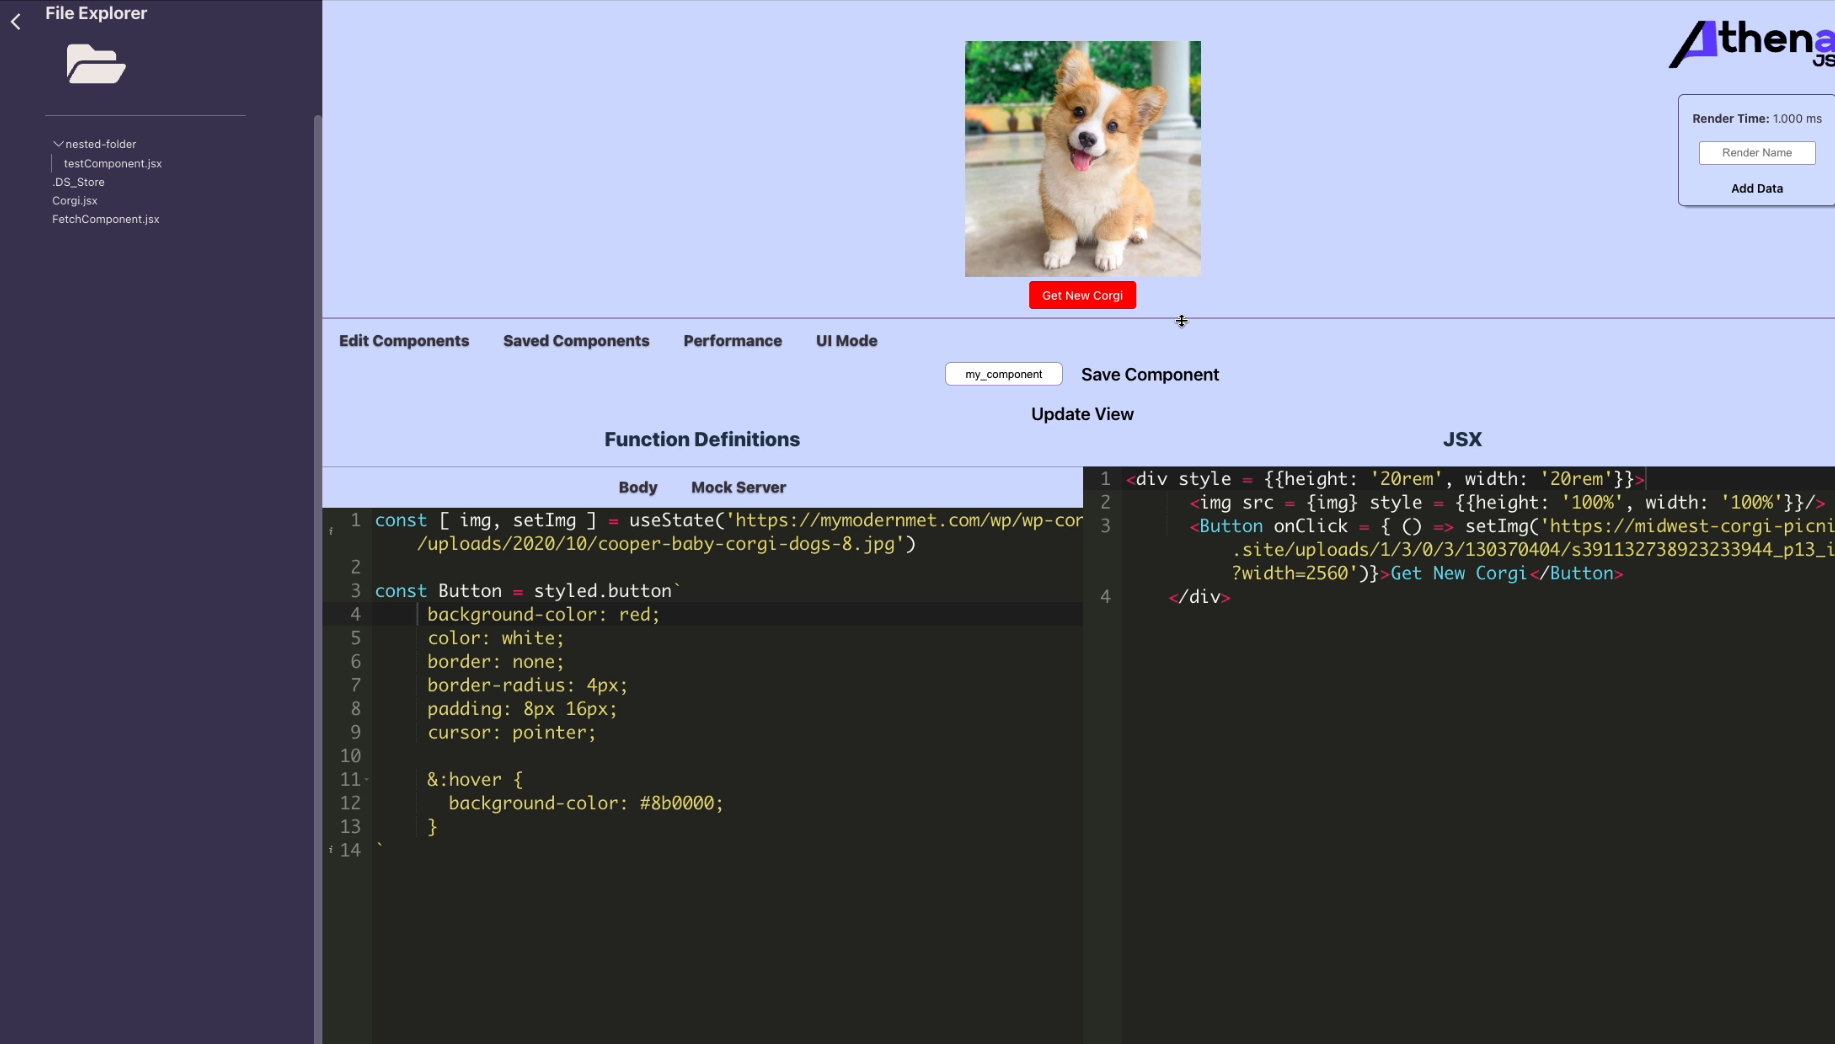Click the my_component name input field
Viewport: 1835px width, 1044px height.
(x=1003, y=374)
